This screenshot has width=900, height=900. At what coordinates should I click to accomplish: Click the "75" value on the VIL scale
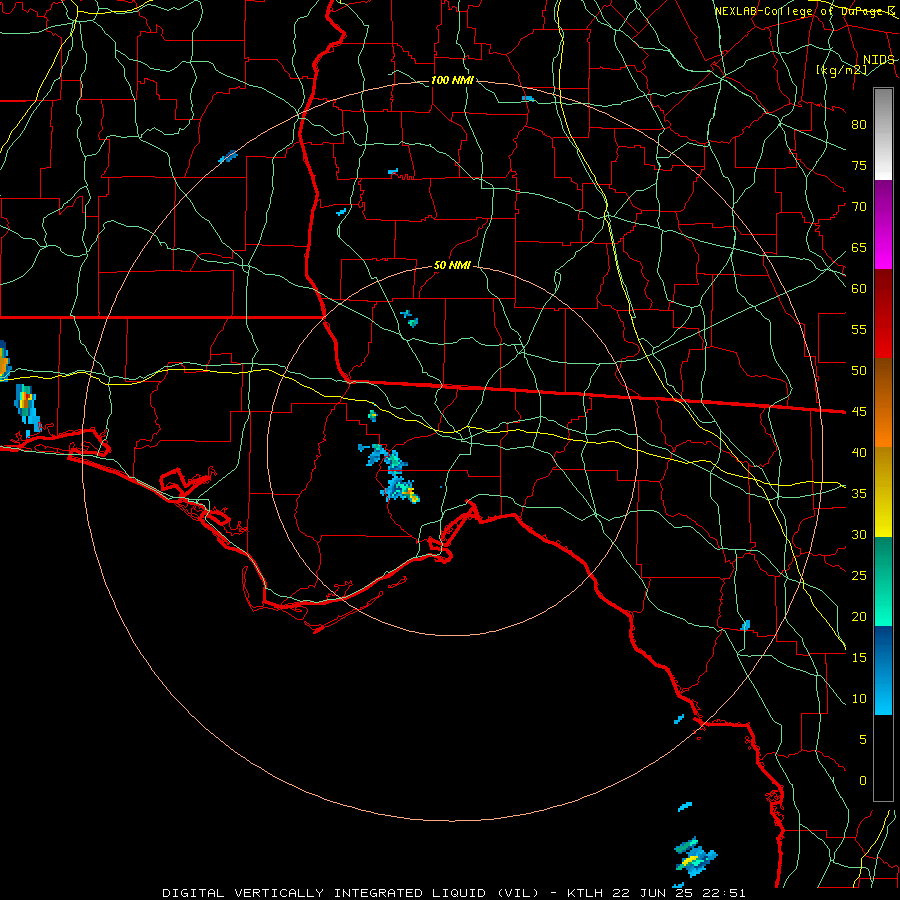[x=859, y=165]
